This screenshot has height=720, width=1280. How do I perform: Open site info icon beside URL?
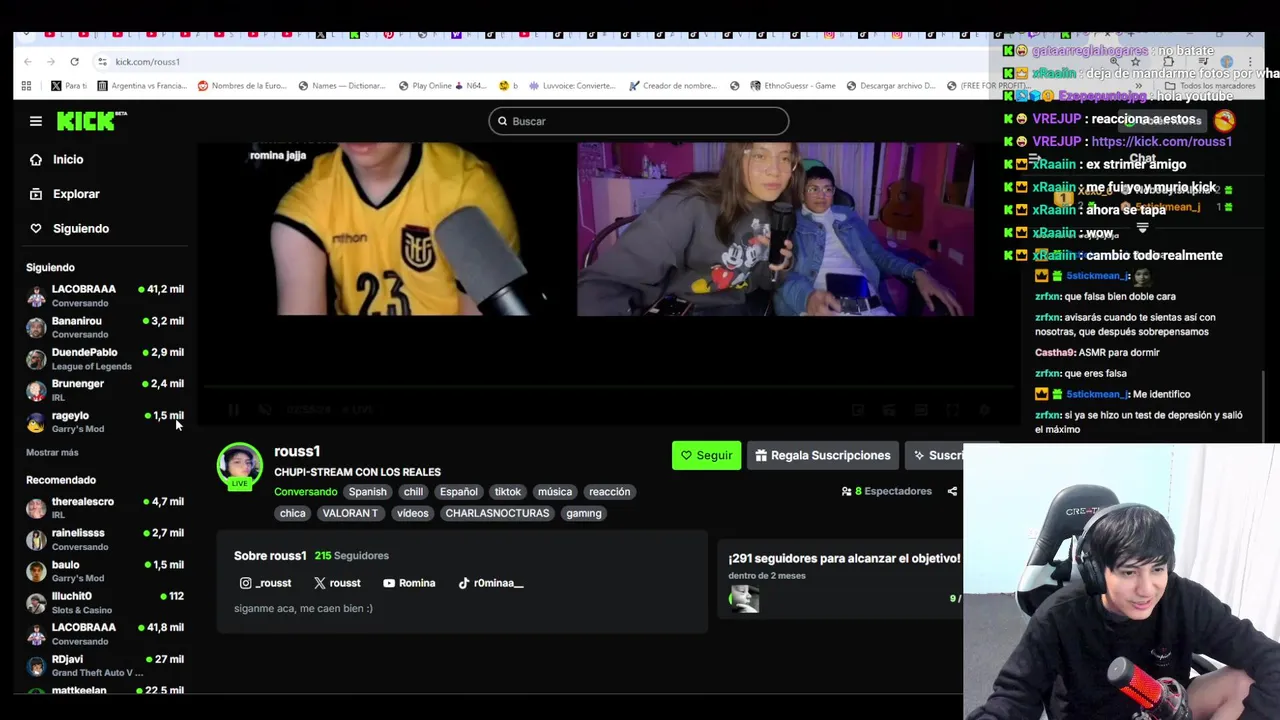tap(102, 62)
